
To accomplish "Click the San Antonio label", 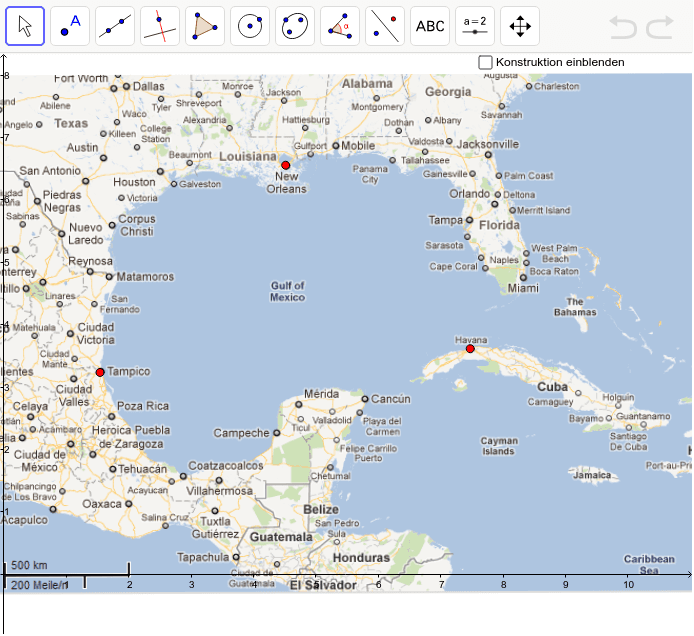I will (50, 171).
